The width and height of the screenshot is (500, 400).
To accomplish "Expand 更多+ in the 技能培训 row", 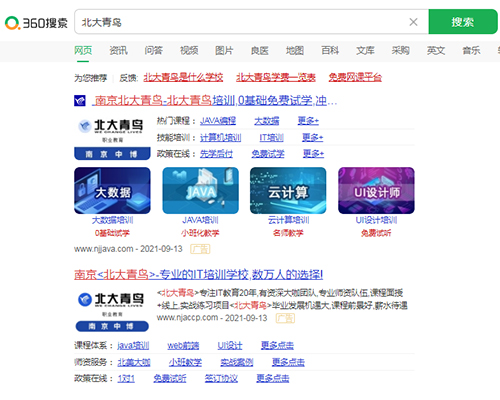I will (x=312, y=137).
